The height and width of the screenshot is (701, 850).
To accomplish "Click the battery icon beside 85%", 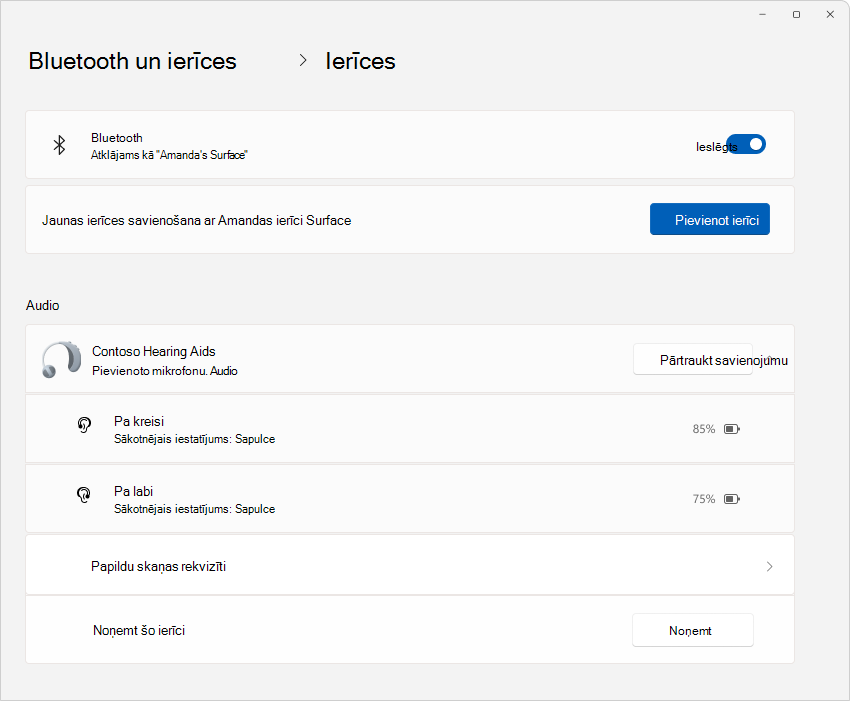I will [732, 429].
